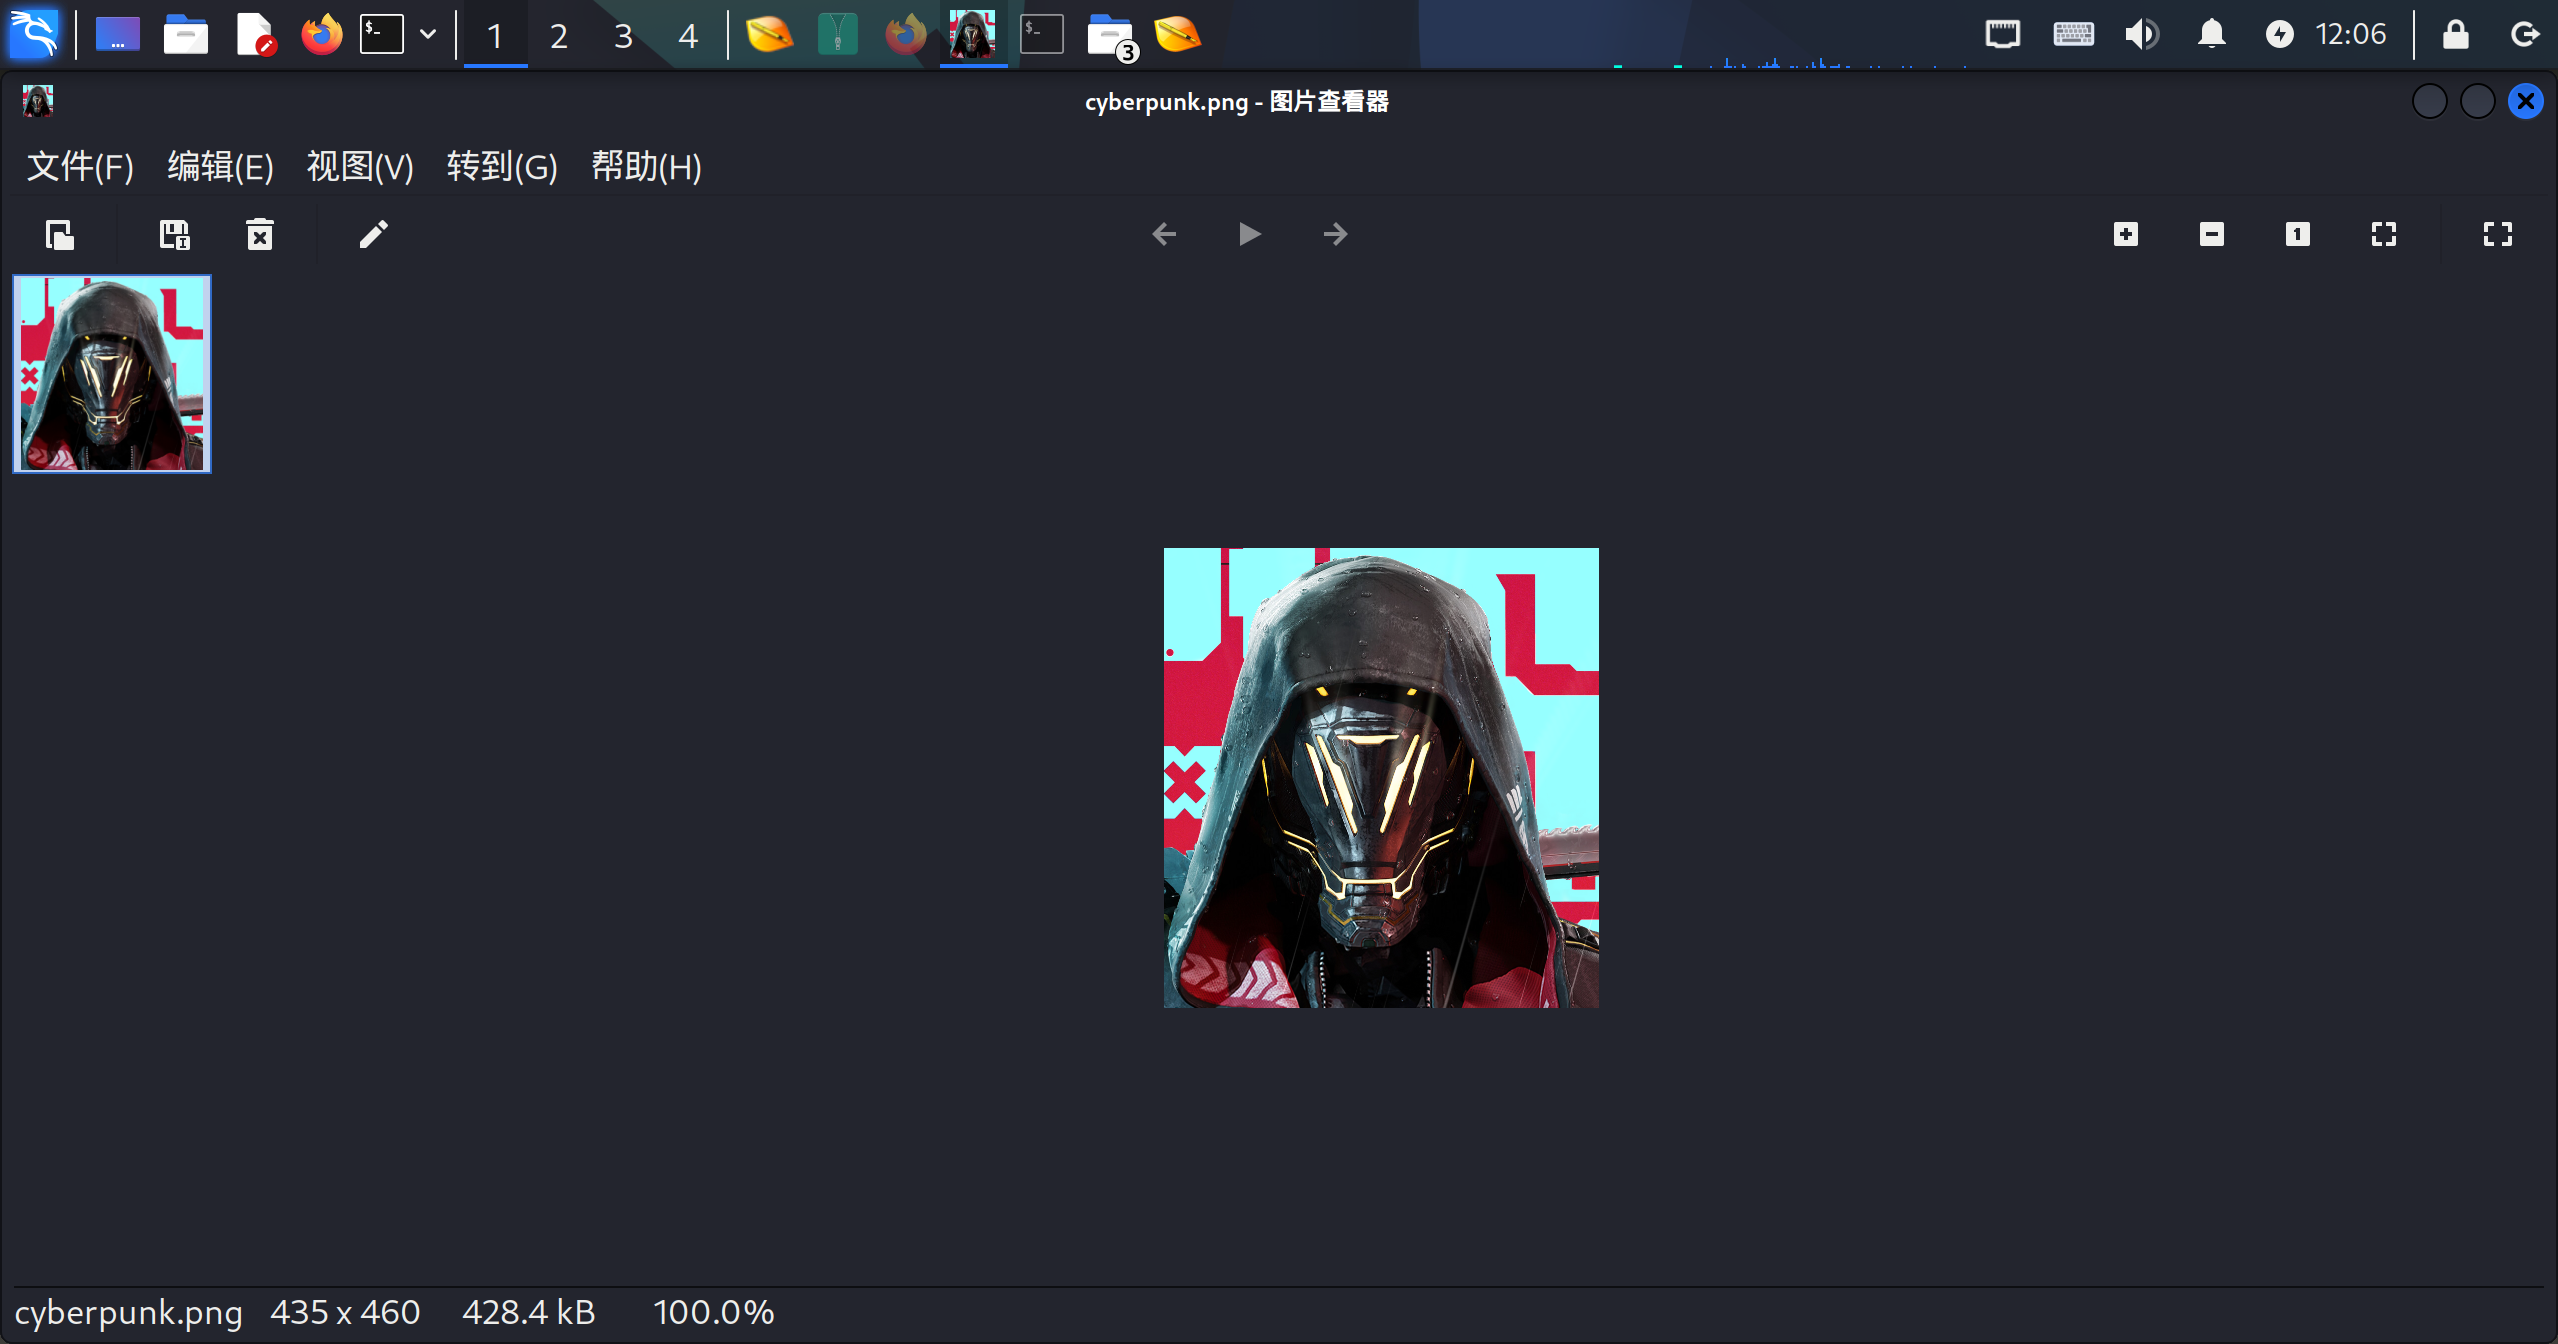Click the copy image toolbar icon
The image size is (2558, 1344).
coord(60,235)
